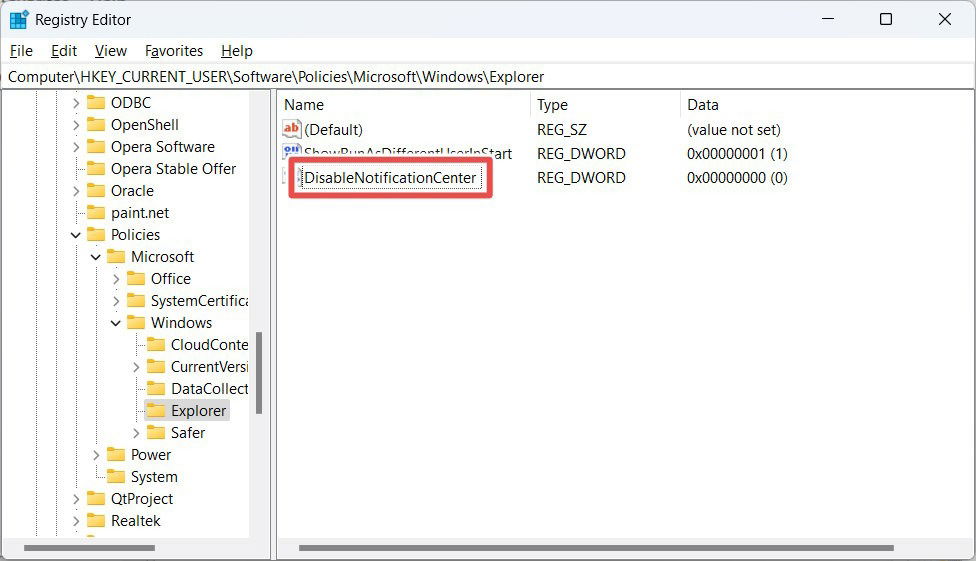Viewport: 976px width, 561px height.
Task: Click the Opera Stable Offer folder icon
Action: [x=96, y=169]
